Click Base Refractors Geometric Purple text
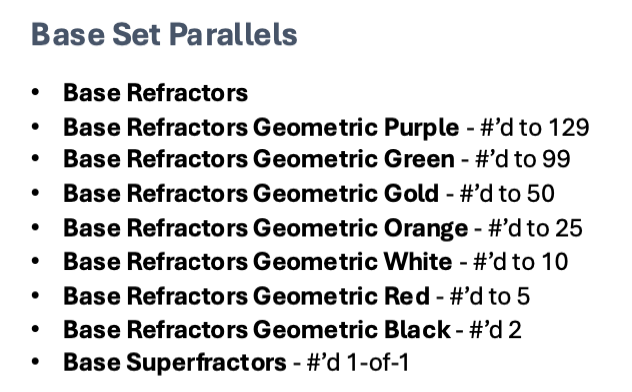 (261, 128)
